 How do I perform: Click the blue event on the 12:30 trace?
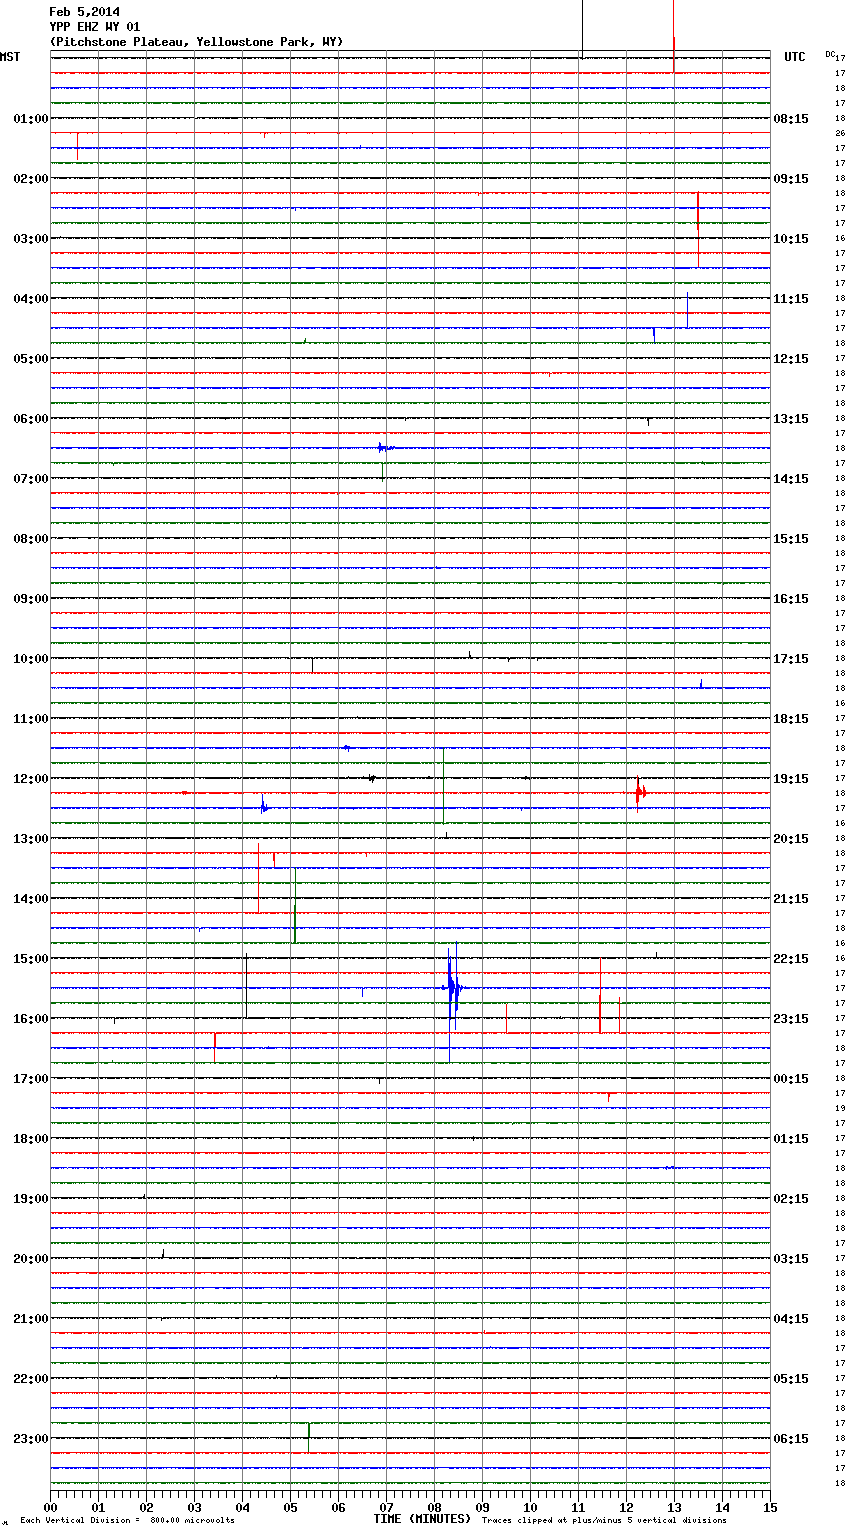click(x=264, y=806)
